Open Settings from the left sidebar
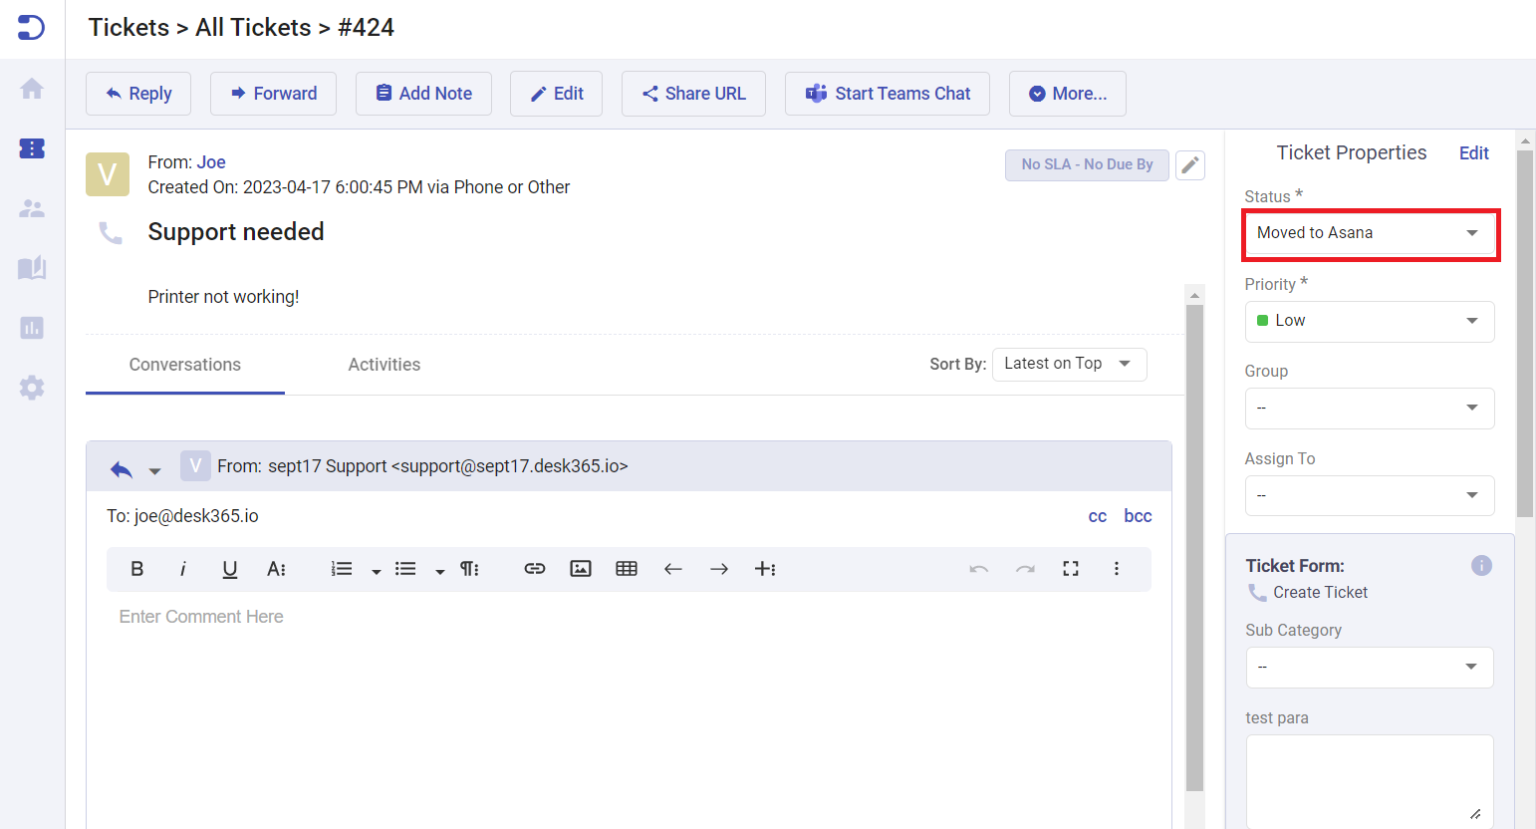The image size is (1536, 829). tap(31, 388)
